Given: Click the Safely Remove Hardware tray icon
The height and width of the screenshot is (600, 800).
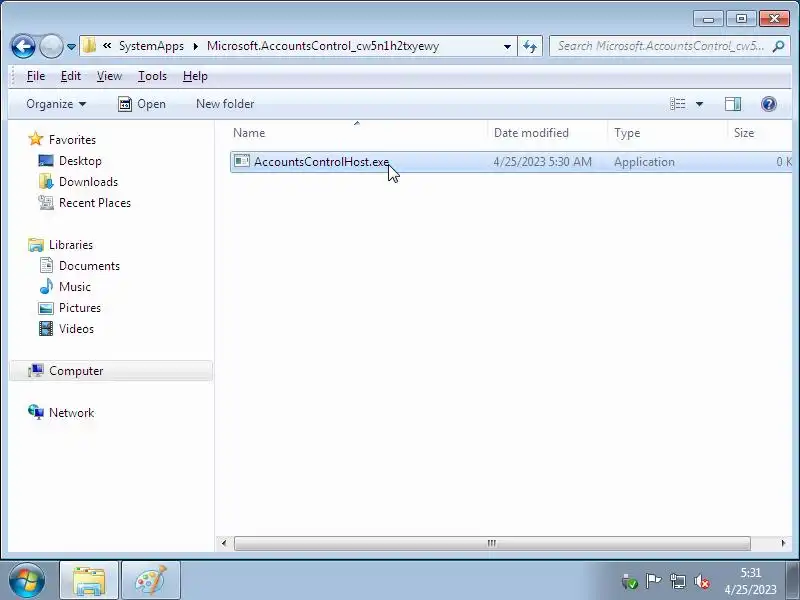Looking at the screenshot, I should point(630,581).
